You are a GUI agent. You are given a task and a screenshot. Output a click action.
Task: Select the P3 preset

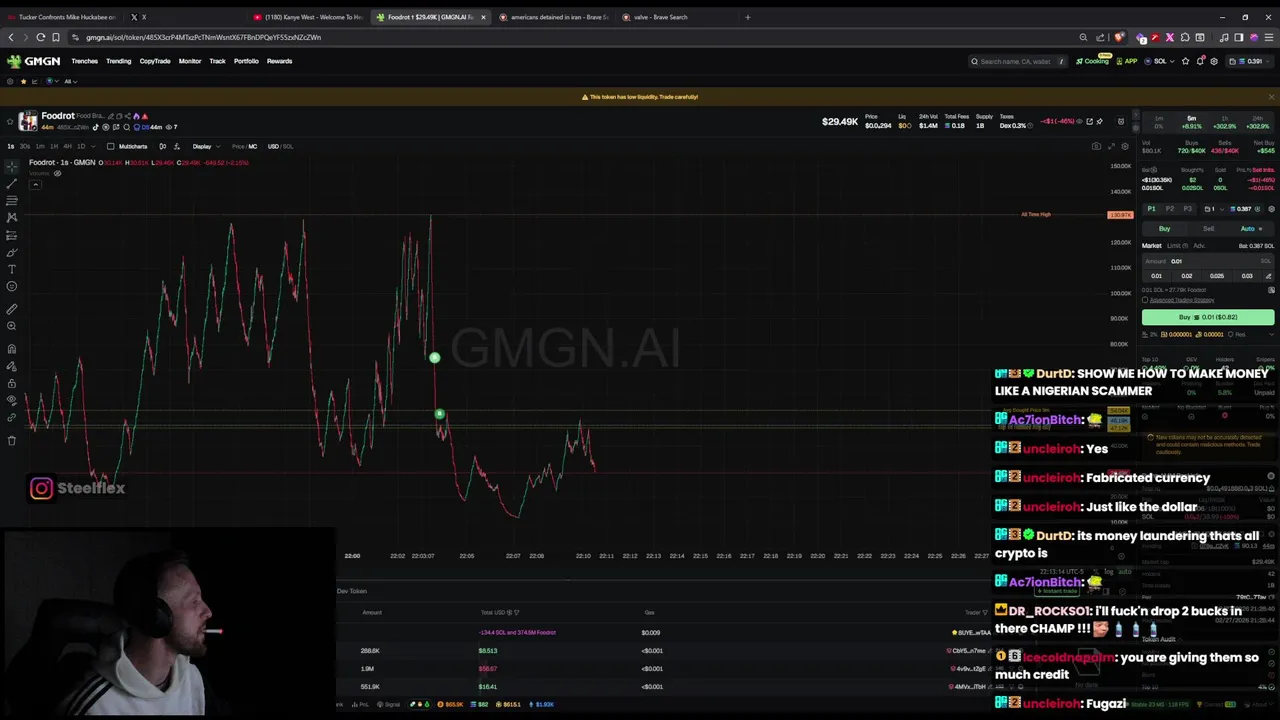click(1187, 209)
